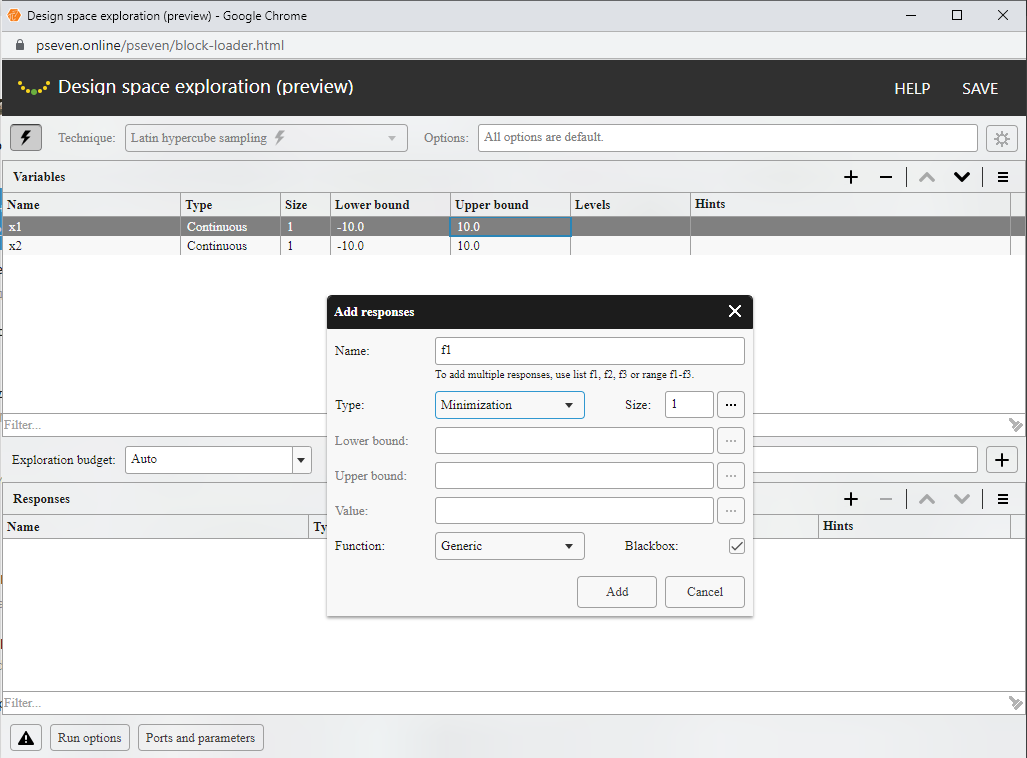This screenshot has width=1027, height=758.
Task: Click the Add button in dialog
Action: coord(617,592)
